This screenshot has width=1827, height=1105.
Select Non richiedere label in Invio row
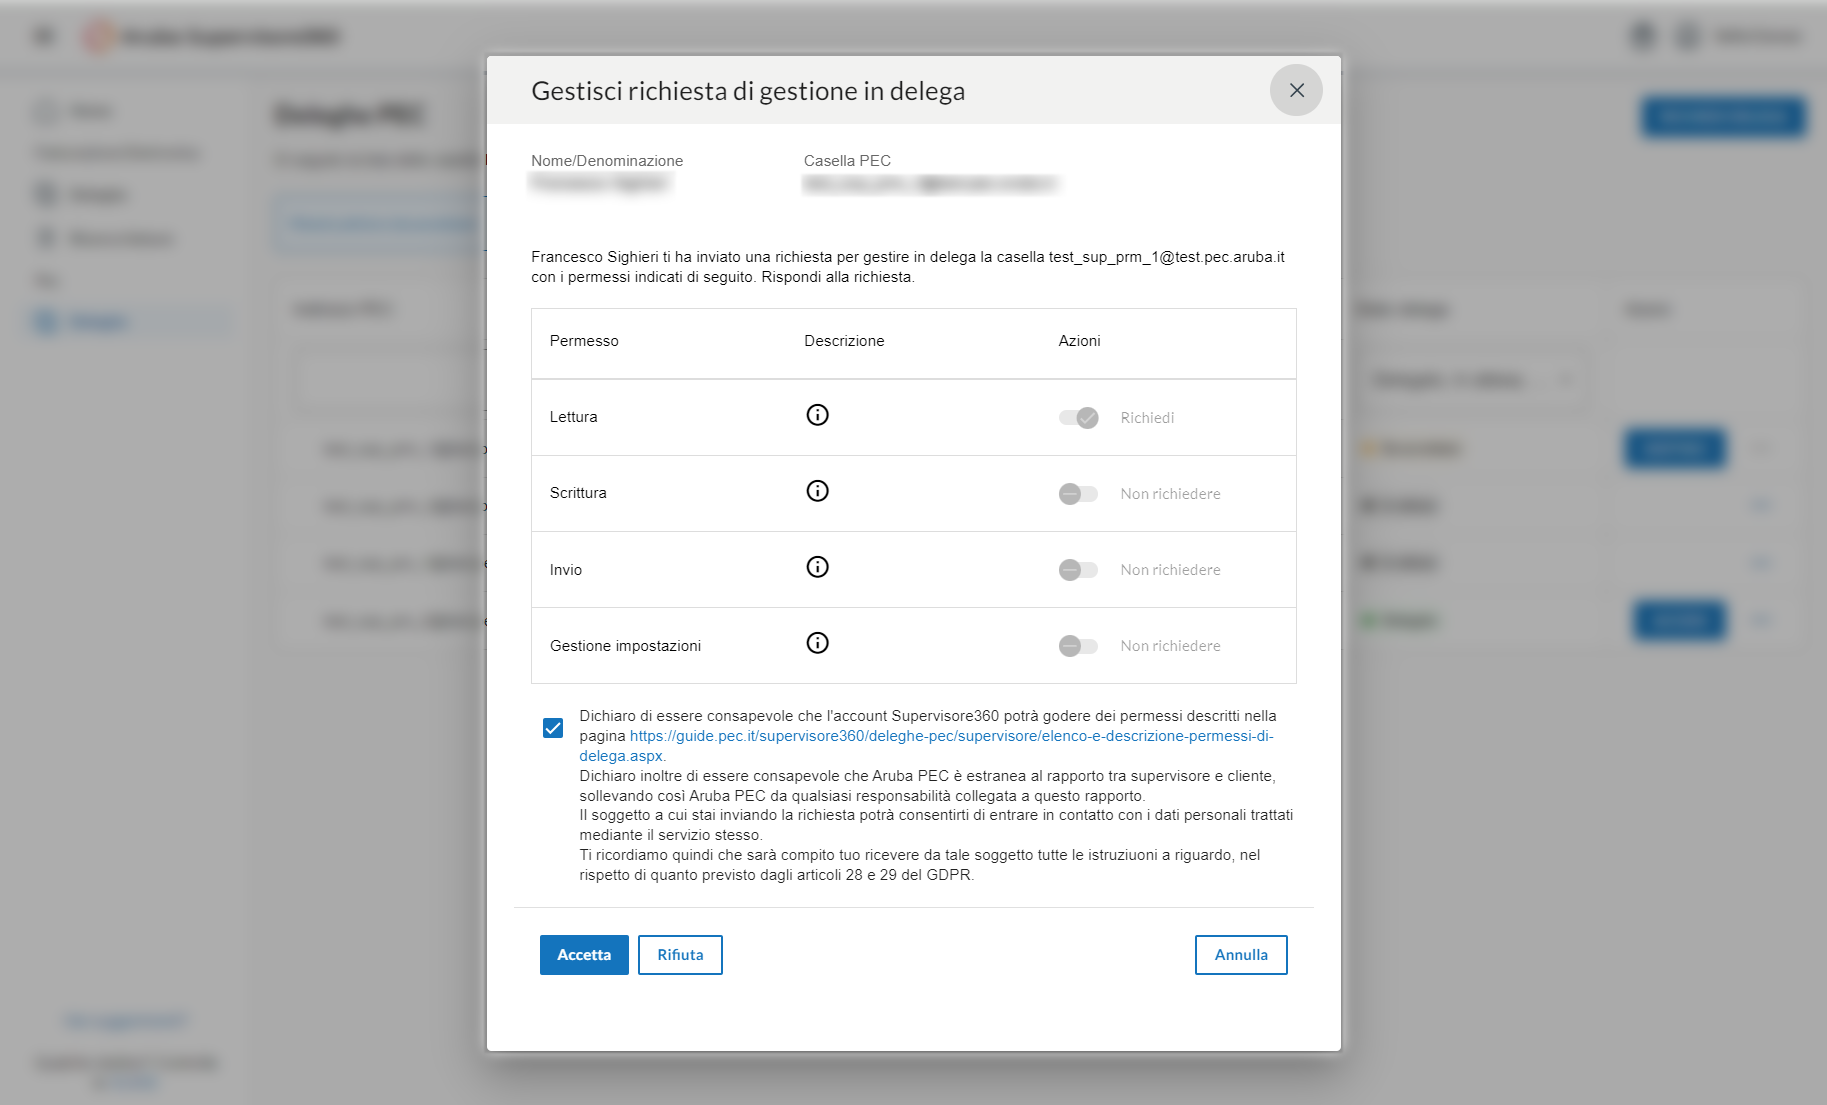pos(1170,570)
